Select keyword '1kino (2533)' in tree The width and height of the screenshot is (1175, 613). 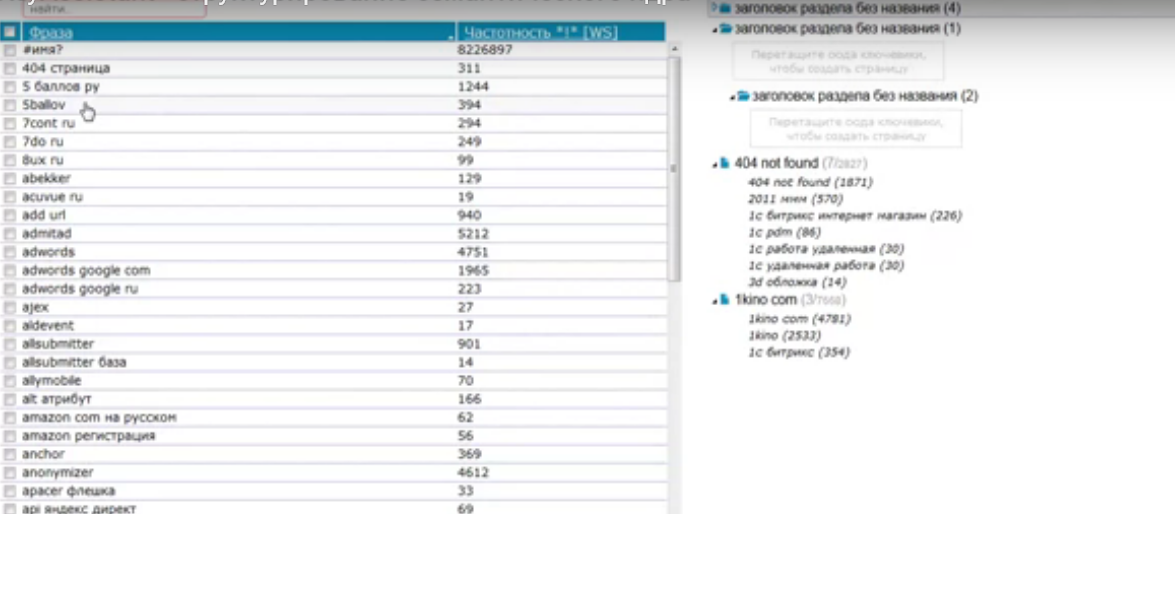pyautogui.click(x=784, y=336)
